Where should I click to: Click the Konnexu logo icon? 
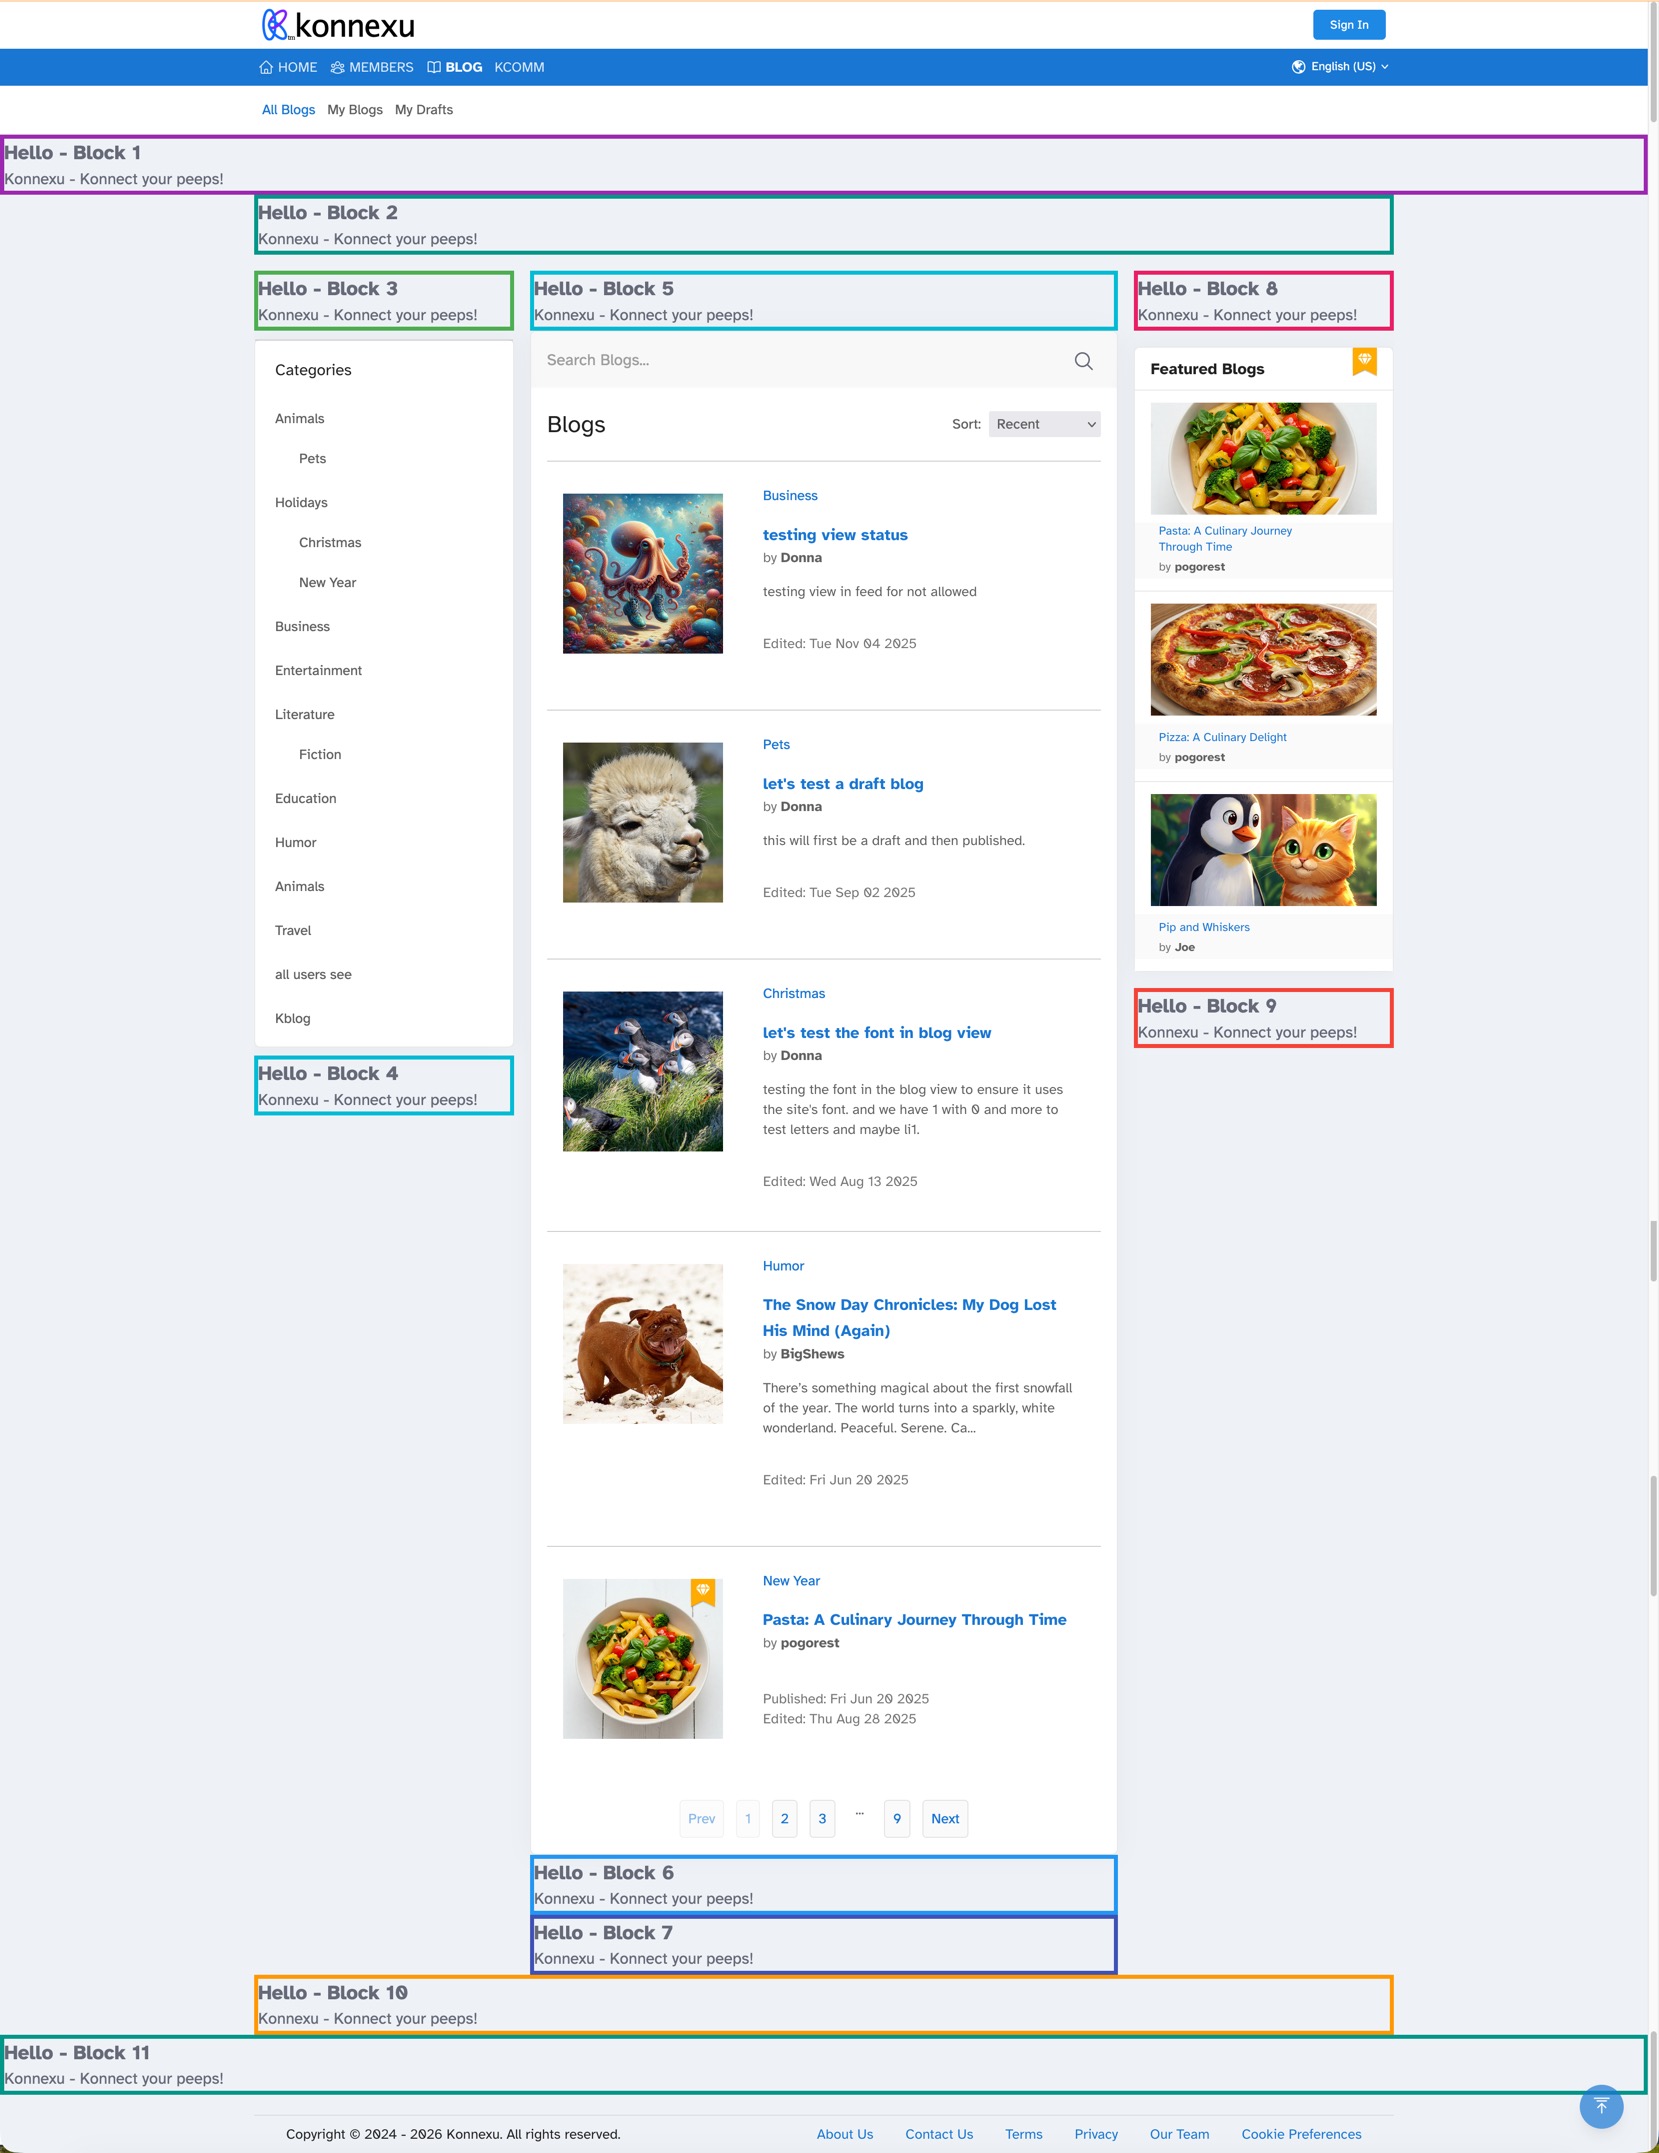click(x=275, y=25)
